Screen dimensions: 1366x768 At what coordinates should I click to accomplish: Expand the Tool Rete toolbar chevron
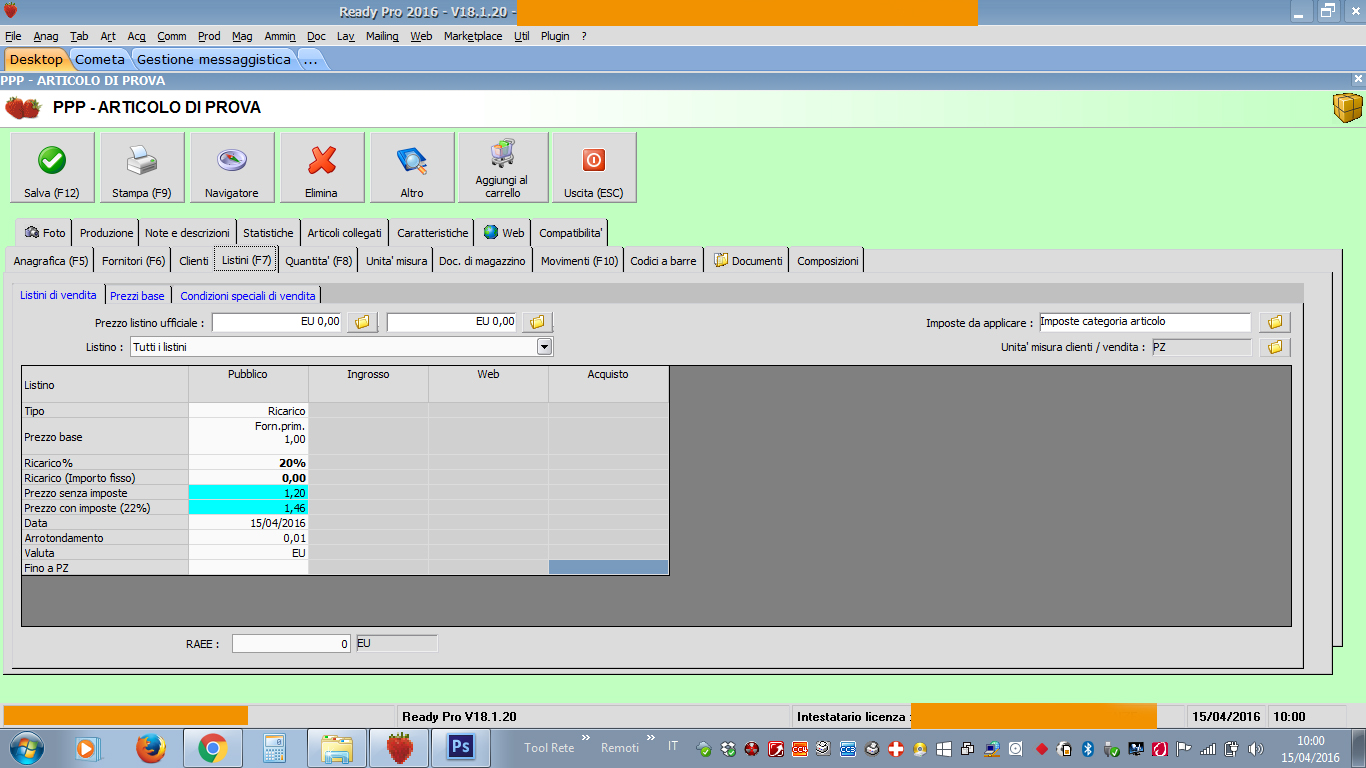tap(585, 738)
